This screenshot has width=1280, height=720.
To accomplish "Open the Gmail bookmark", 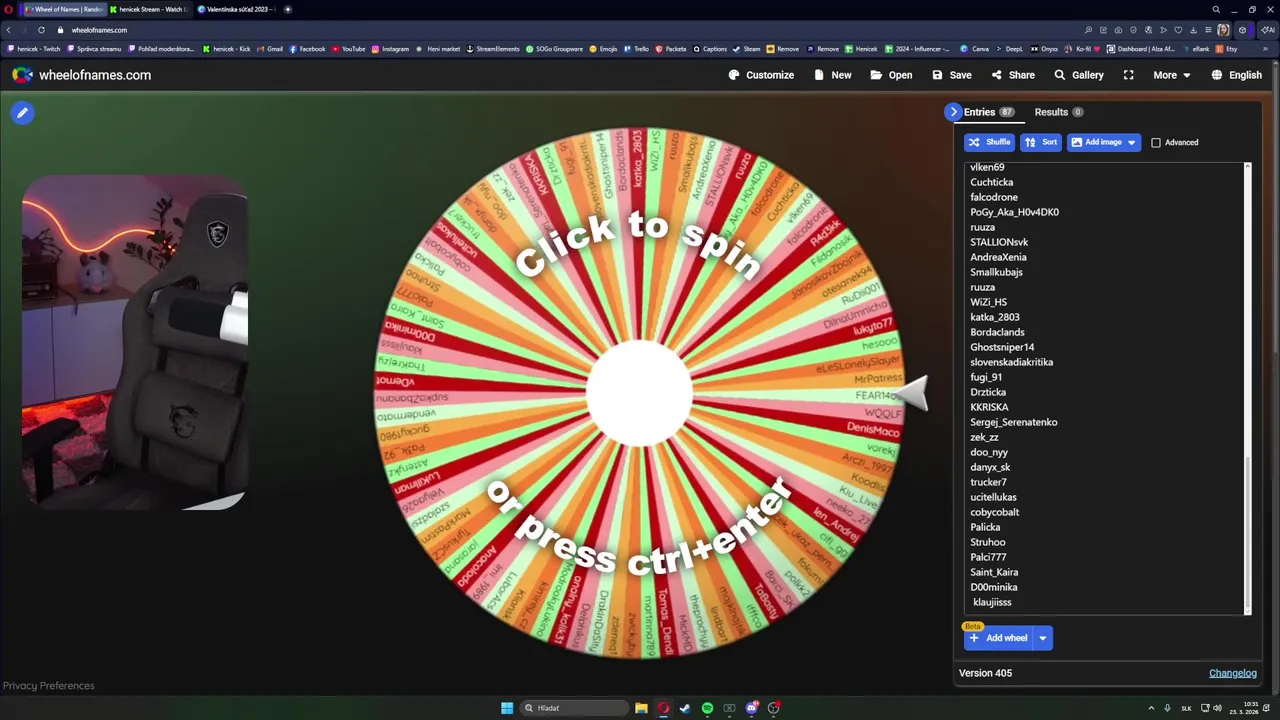I will (x=270, y=49).
